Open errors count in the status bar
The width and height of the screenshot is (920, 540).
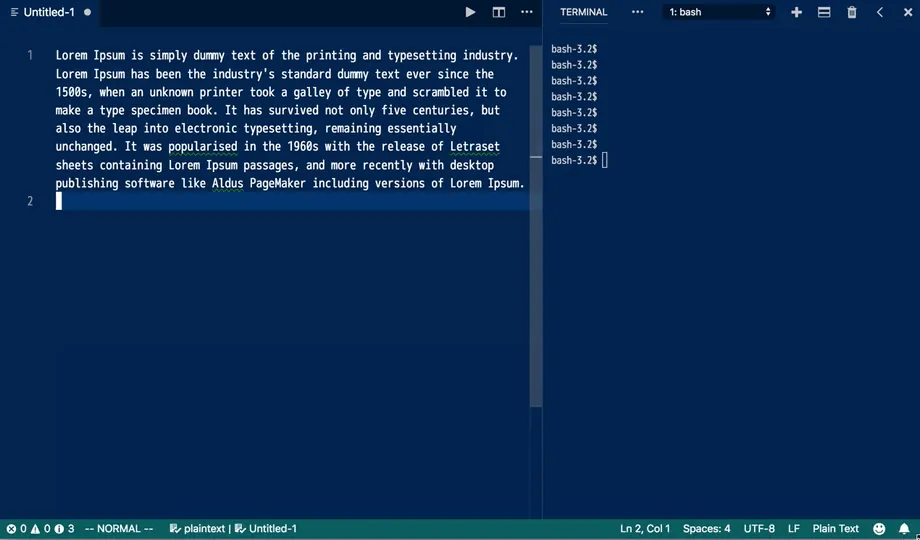click(17, 528)
